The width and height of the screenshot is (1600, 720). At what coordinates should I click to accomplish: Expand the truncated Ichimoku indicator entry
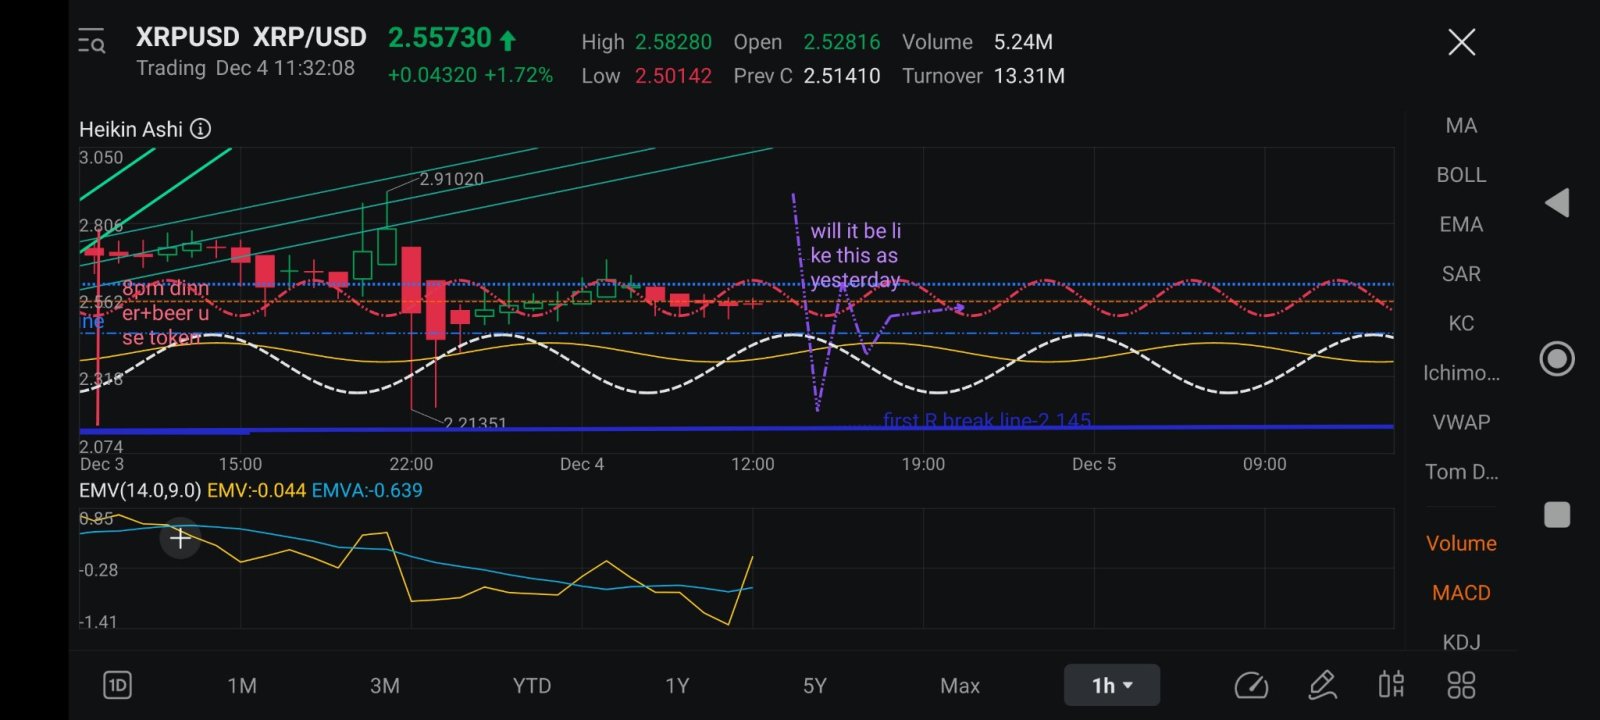pos(1461,373)
